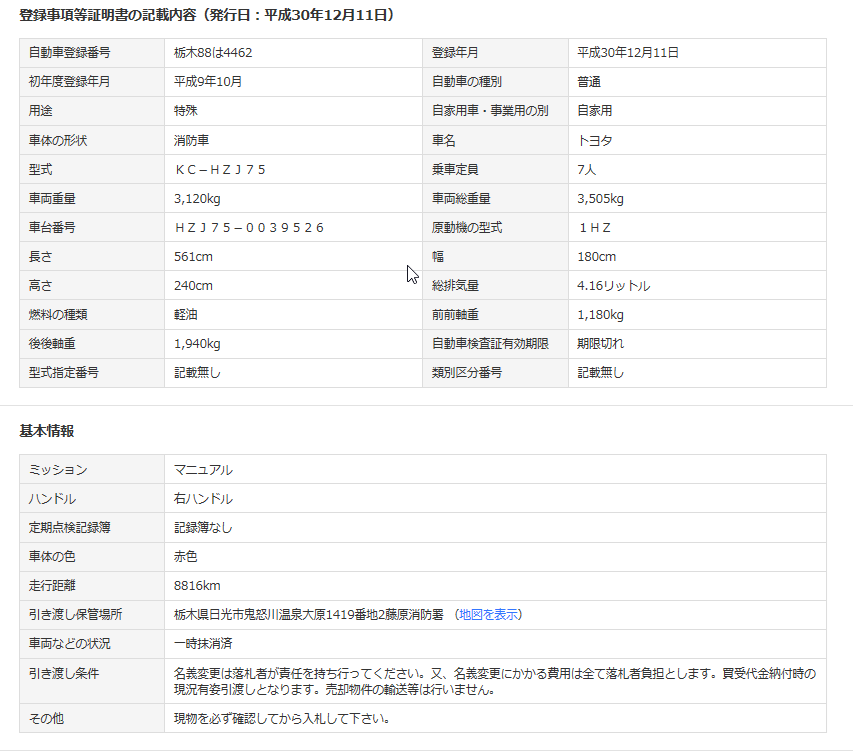
Task: Click the 基本情報 section heading
Action: tap(47, 431)
